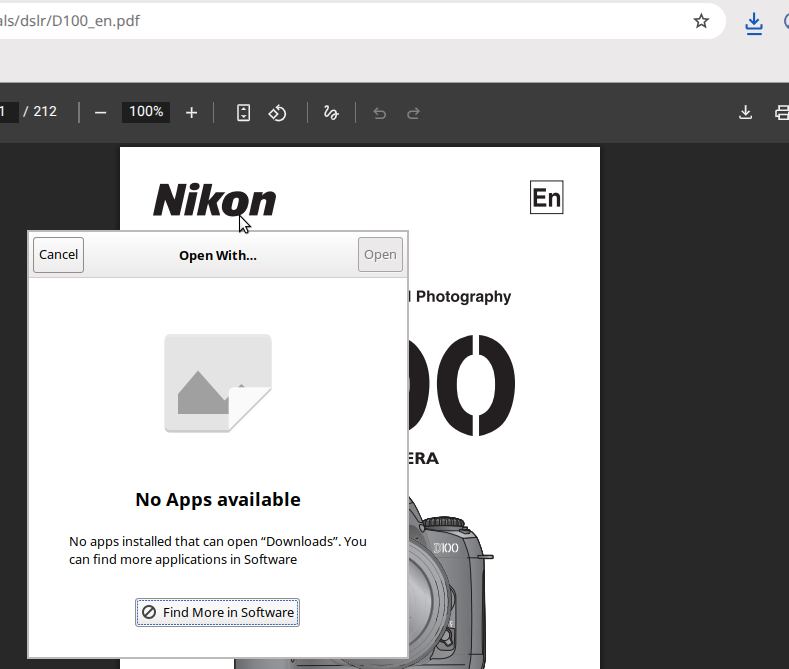Screen dimensions: 789x669
Task: Click the page number input field
Action: pos(8,112)
